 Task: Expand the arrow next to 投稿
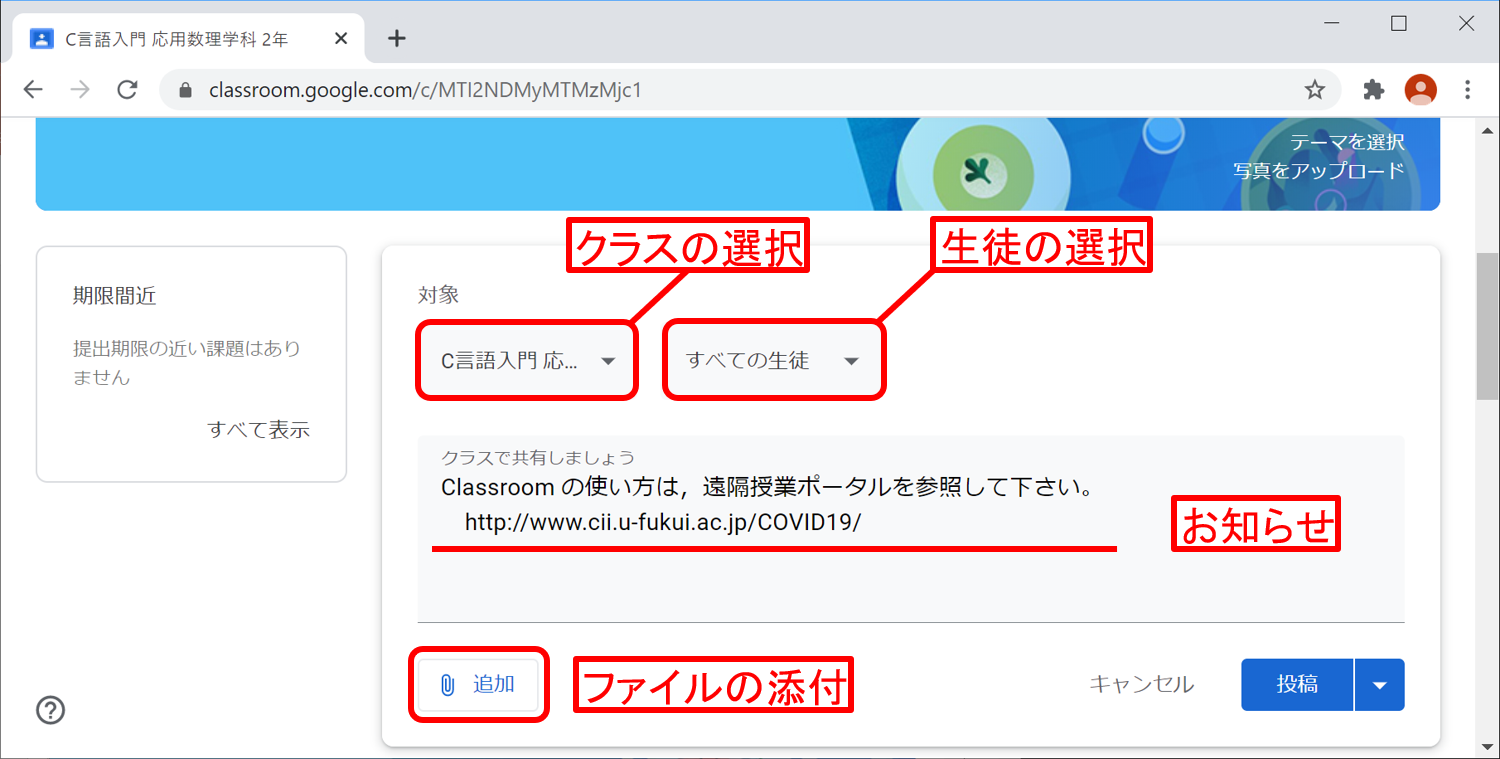1380,684
